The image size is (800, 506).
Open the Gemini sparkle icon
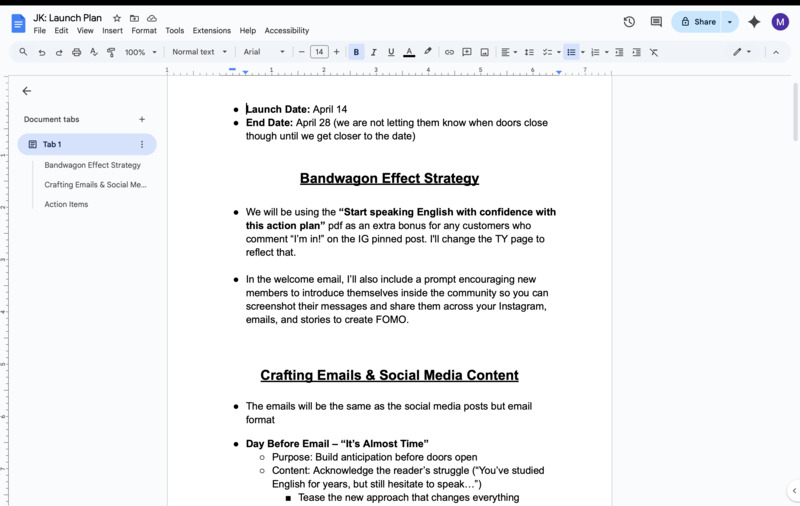tap(754, 21)
